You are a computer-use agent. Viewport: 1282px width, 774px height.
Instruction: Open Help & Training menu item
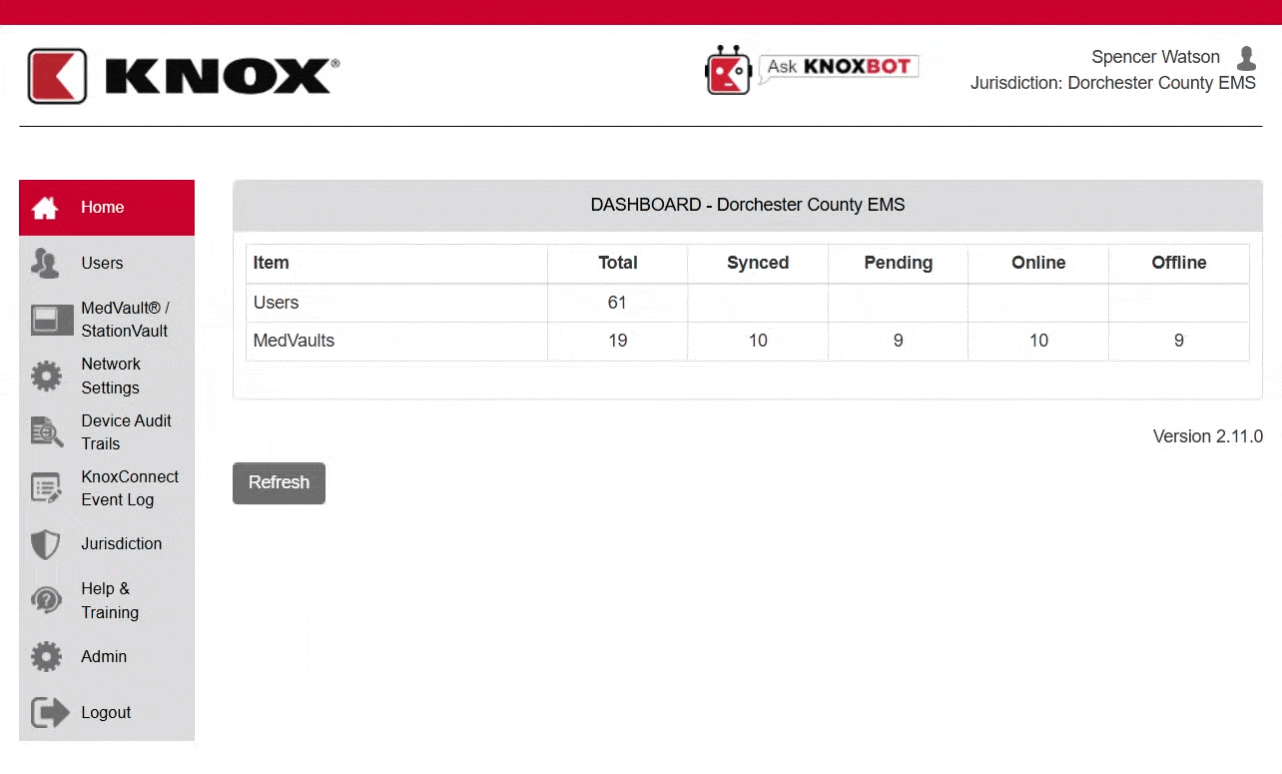(x=107, y=600)
